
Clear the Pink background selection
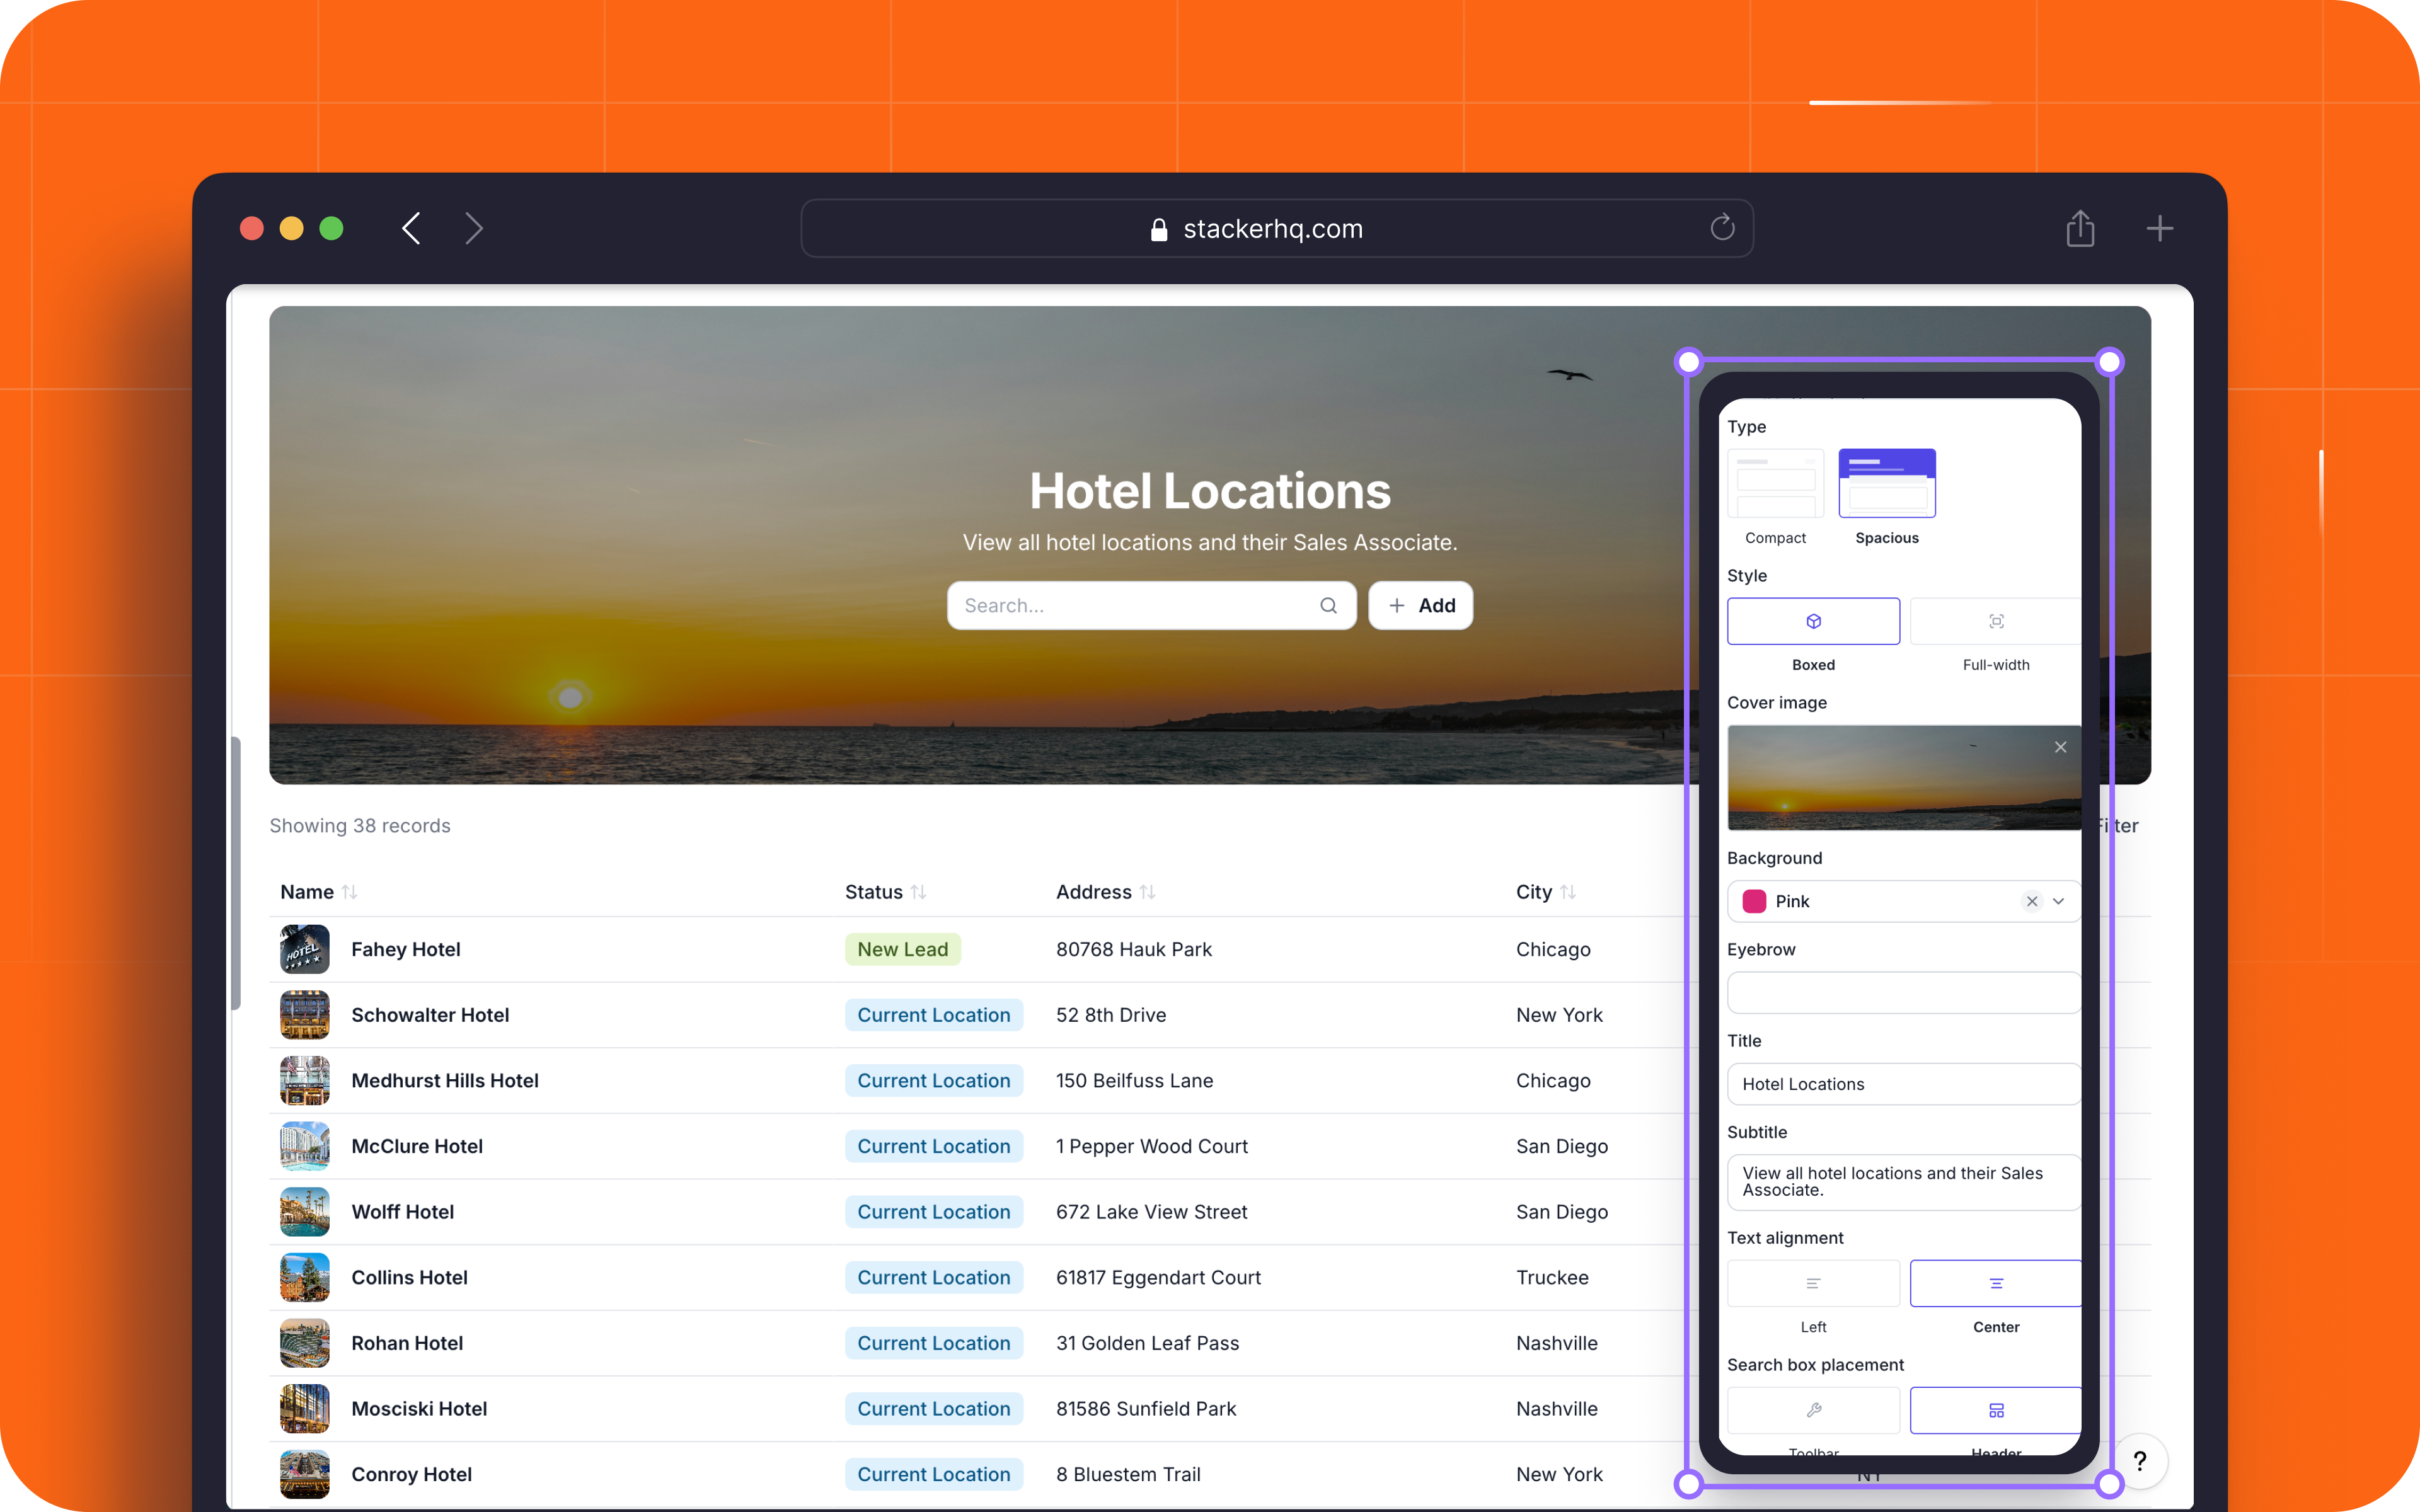(2032, 901)
